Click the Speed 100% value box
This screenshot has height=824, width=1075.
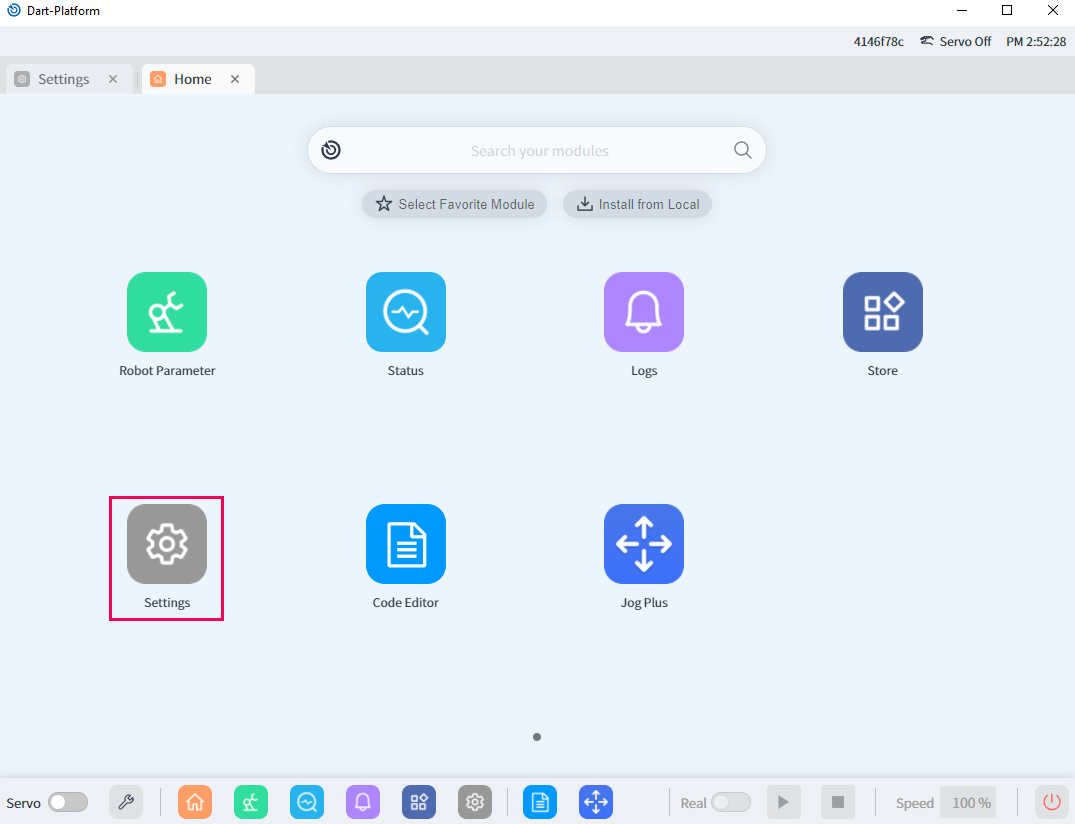(x=969, y=802)
